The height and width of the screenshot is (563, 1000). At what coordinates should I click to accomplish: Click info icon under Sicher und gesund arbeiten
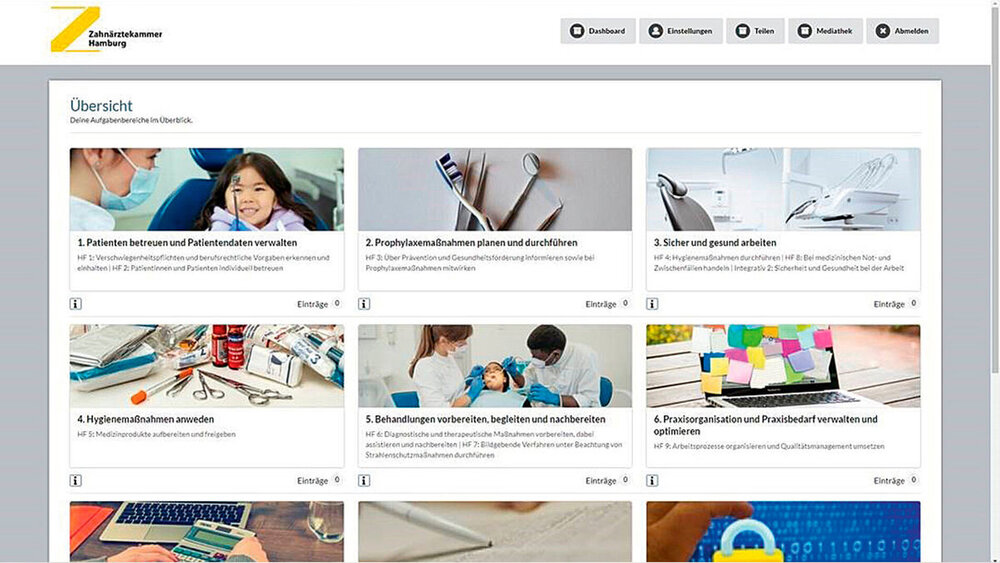tap(652, 304)
